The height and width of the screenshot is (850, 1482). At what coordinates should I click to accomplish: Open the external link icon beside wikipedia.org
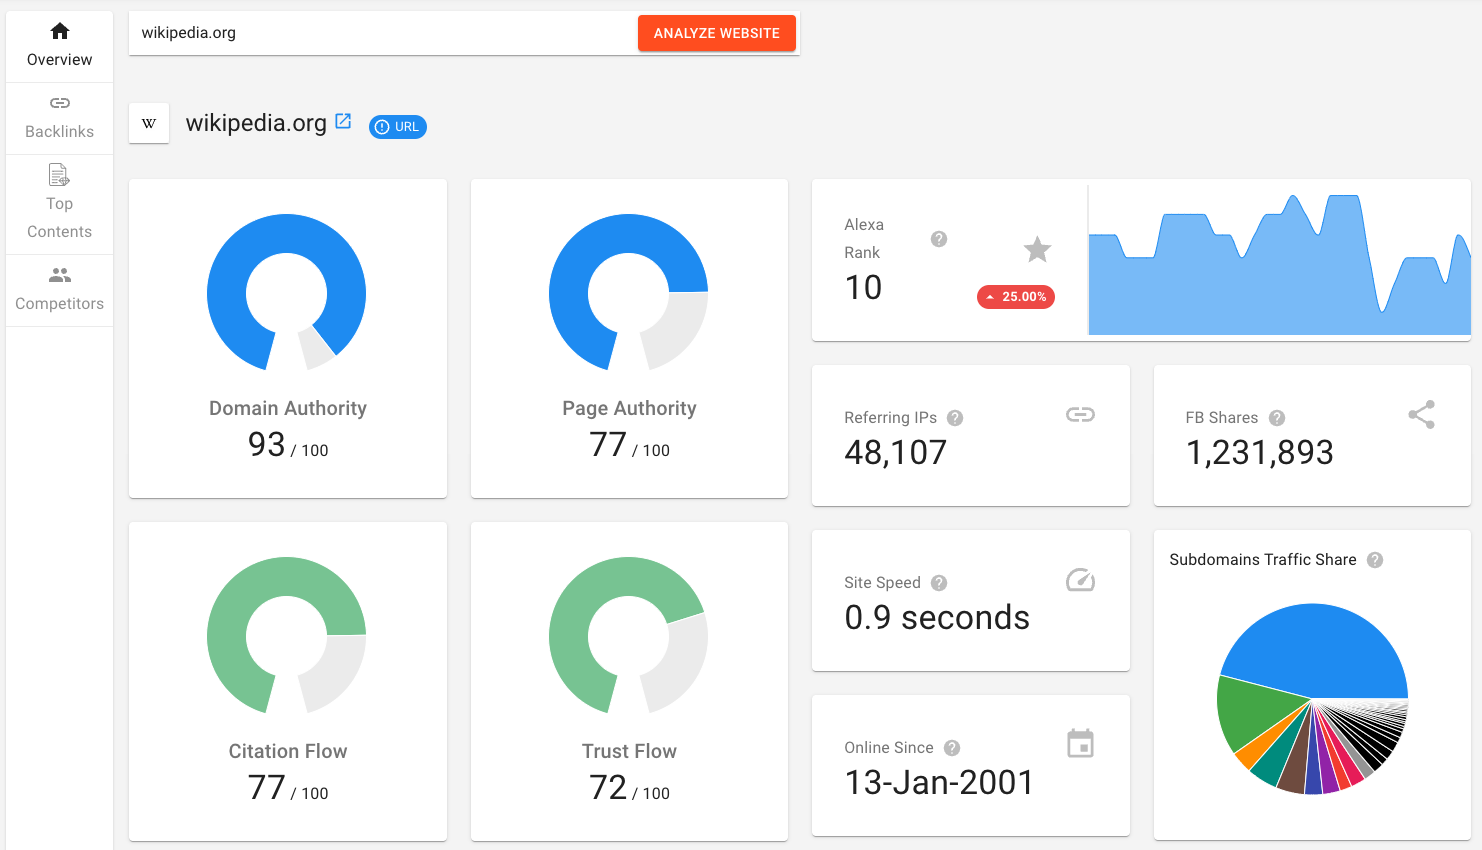pos(343,121)
